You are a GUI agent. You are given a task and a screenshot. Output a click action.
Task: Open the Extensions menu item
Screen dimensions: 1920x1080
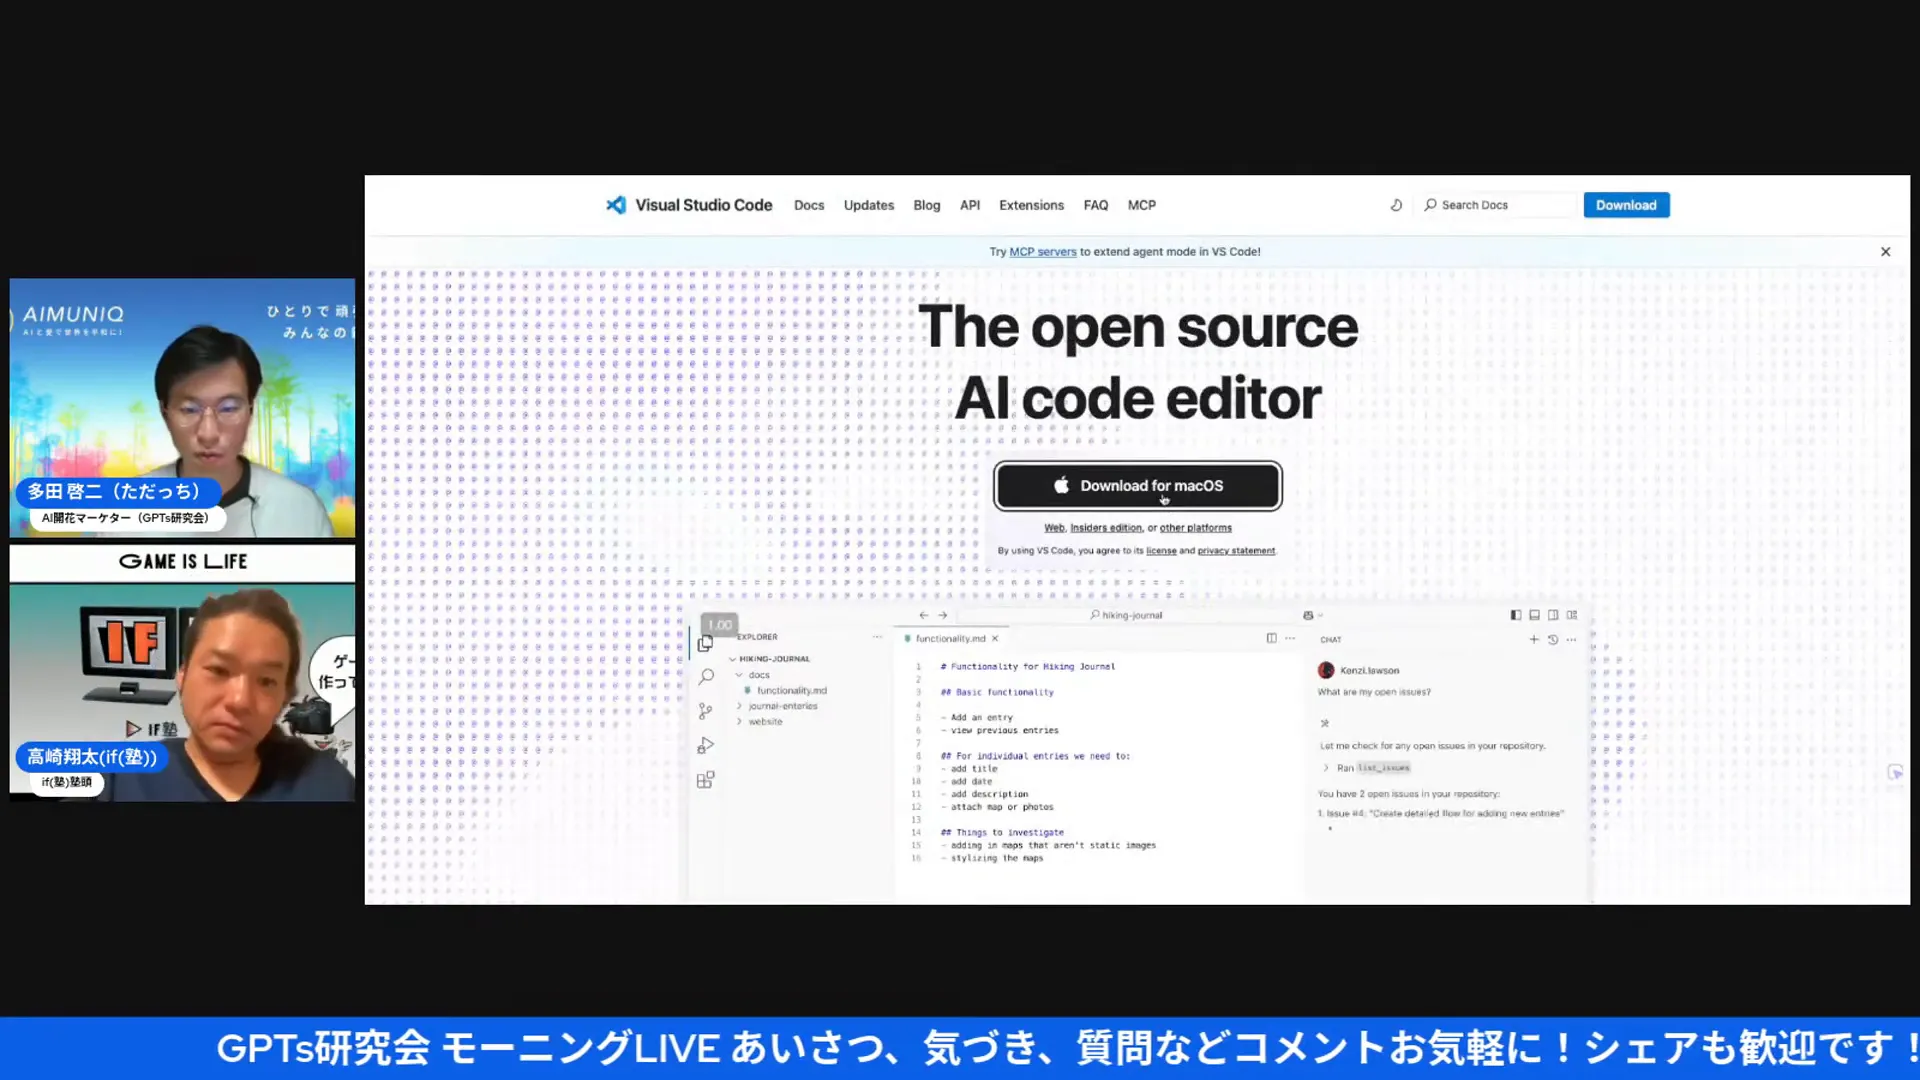pyautogui.click(x=1031, y=205)
